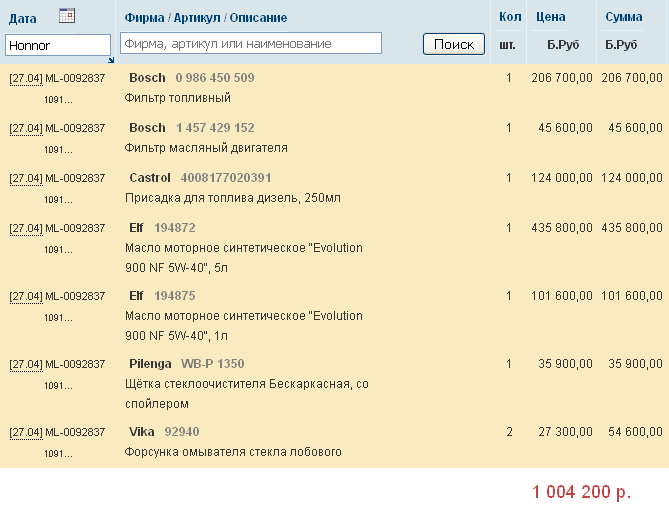Click the small arrow under the Honnor field

coord(111,61)
